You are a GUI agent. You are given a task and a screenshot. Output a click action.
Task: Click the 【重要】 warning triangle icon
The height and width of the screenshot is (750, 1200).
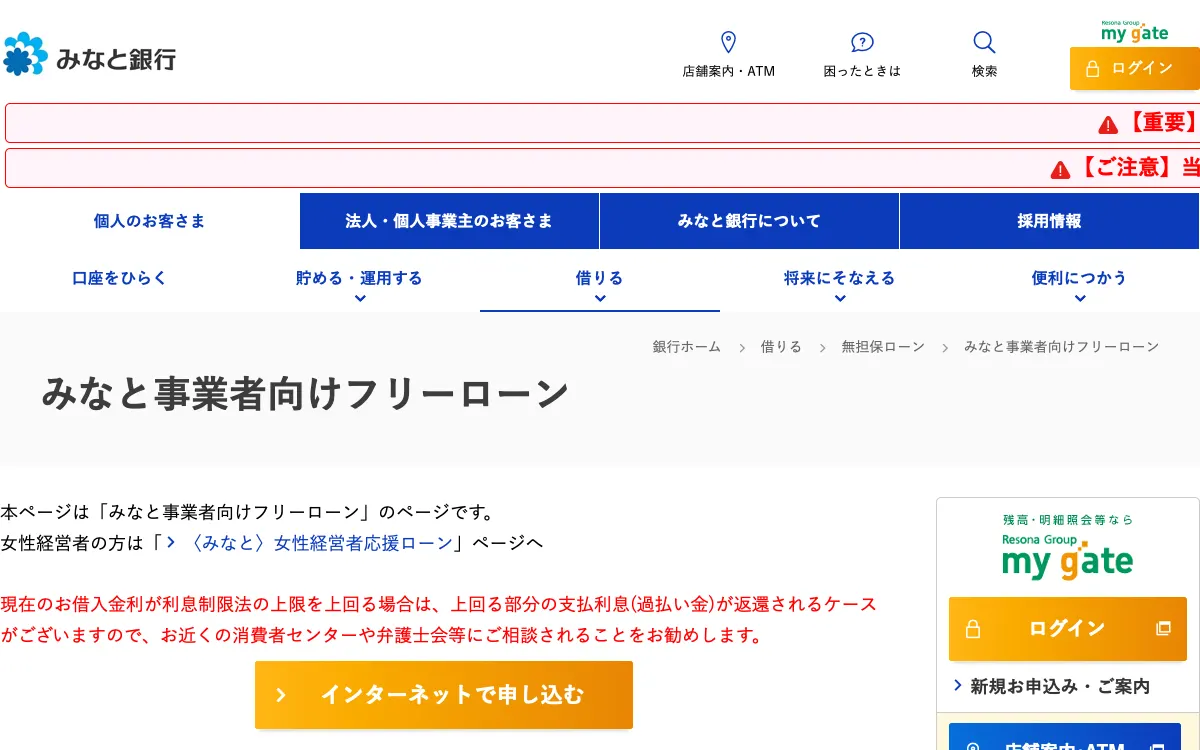coord(1108,125)
